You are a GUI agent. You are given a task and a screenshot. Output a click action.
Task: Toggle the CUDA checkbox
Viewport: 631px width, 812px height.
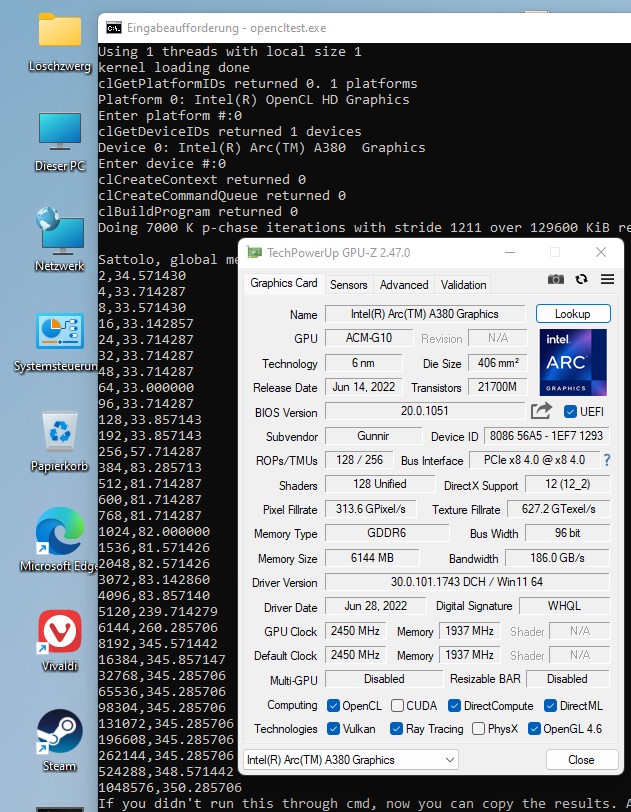click(x=397, y=706)
